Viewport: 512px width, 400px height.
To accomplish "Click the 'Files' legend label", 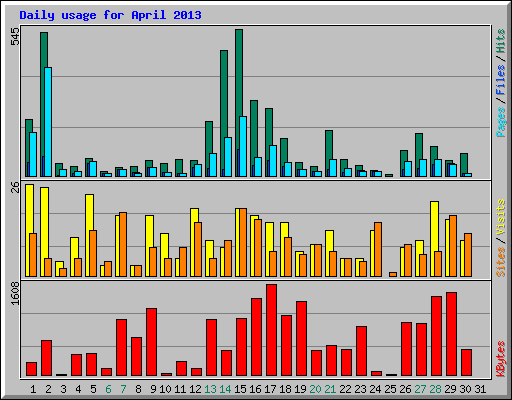I will [x=500, y=80].
